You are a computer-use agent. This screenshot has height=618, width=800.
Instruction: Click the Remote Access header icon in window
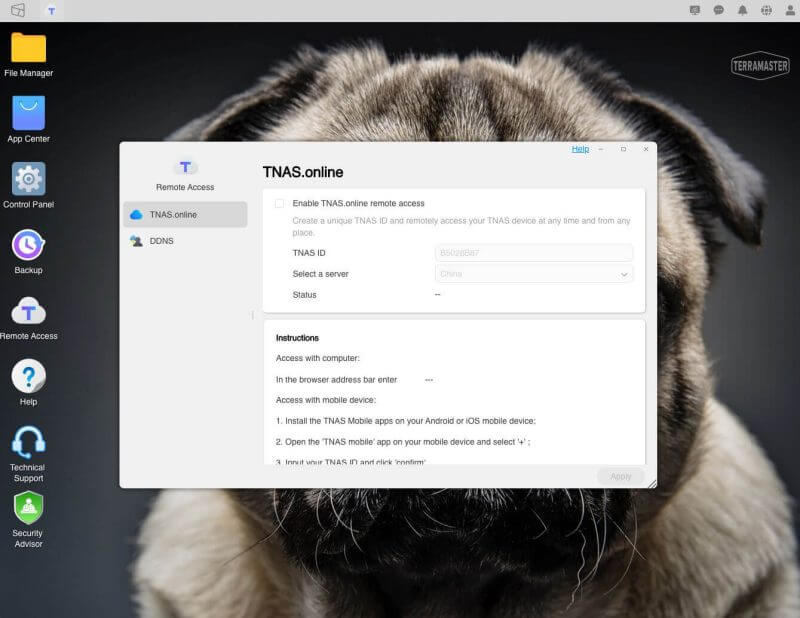point(185,167)
